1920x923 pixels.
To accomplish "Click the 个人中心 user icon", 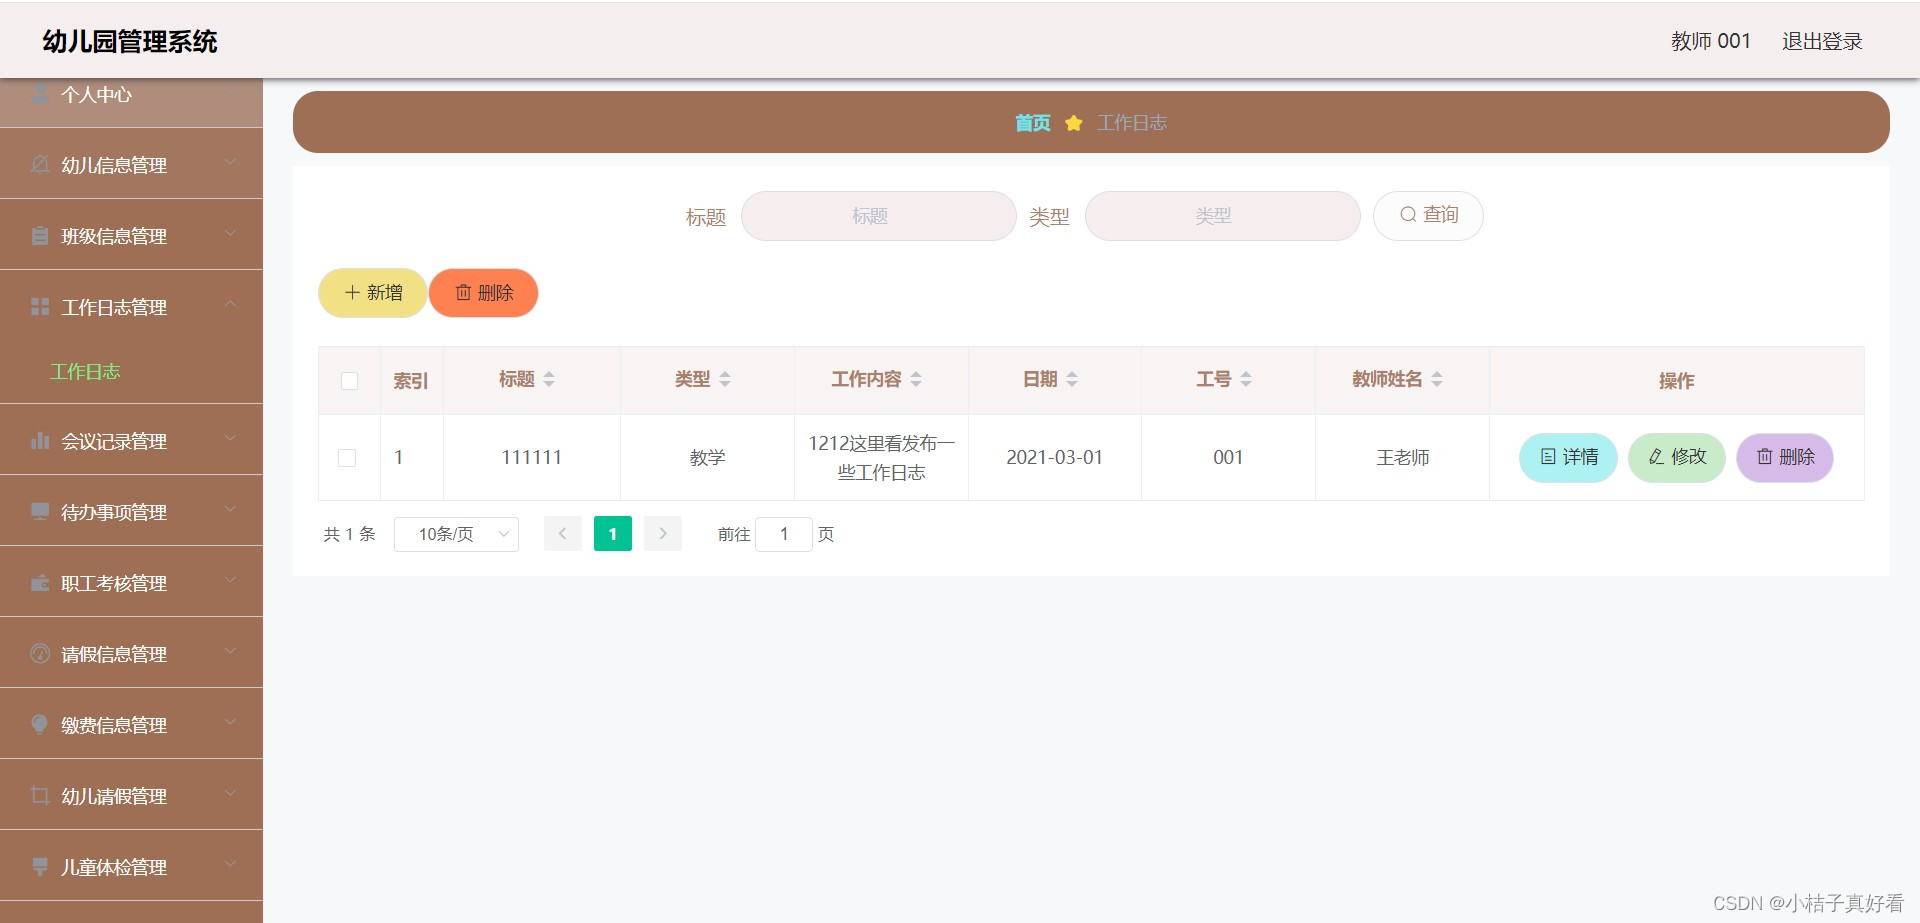I will 40,94.
